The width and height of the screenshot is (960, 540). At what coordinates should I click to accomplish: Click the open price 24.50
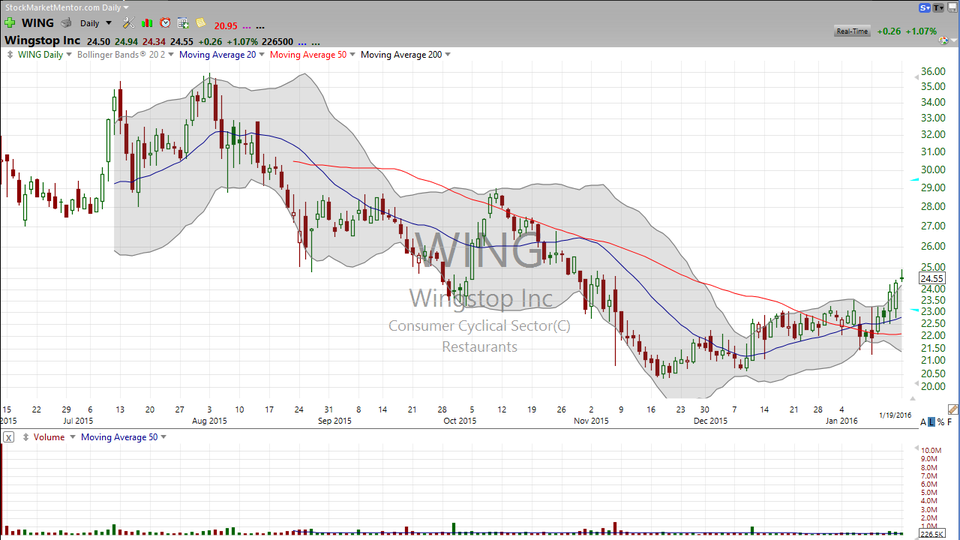pyautogui.click(x=99, y=42)
